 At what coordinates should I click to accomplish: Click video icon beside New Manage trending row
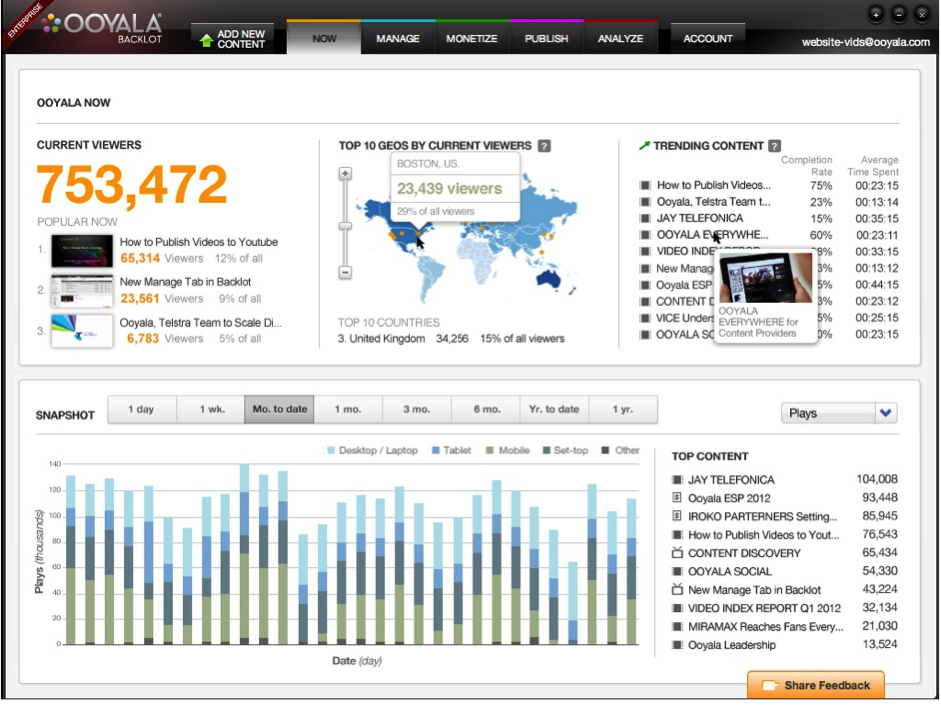tap(645, 268)
